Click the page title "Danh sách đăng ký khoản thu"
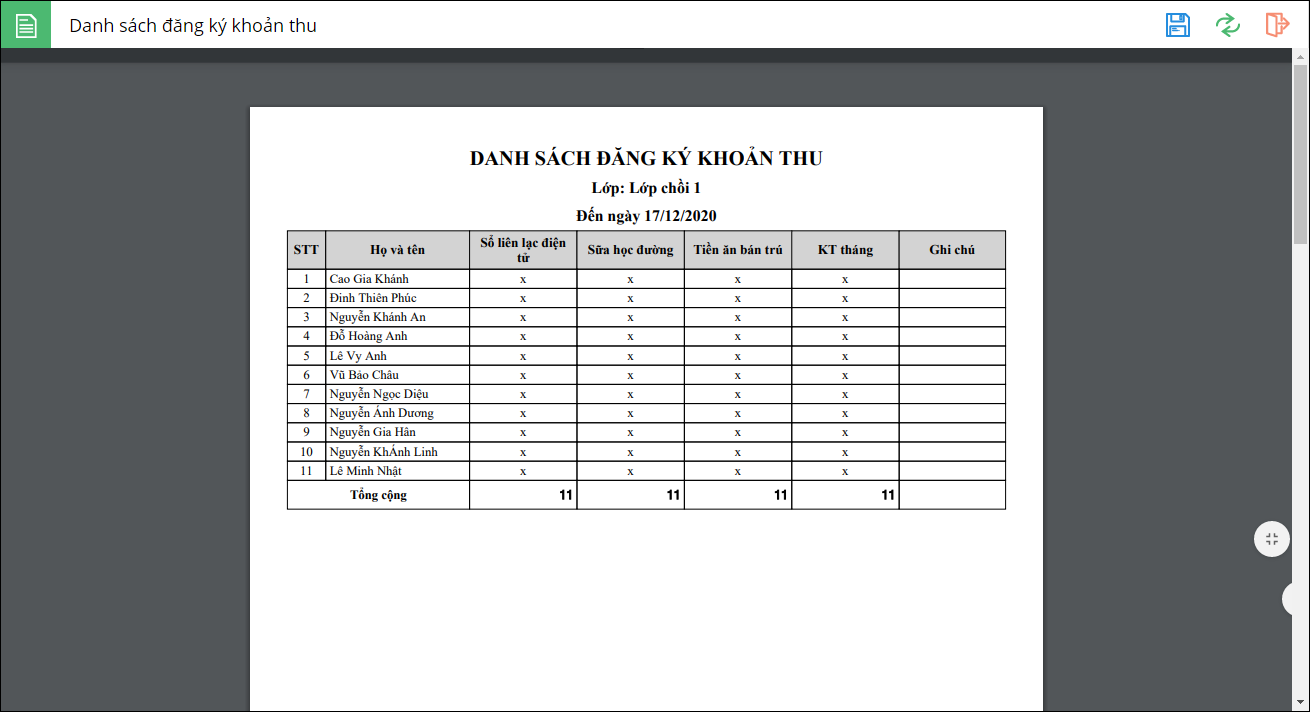 (x=193, y=25)
